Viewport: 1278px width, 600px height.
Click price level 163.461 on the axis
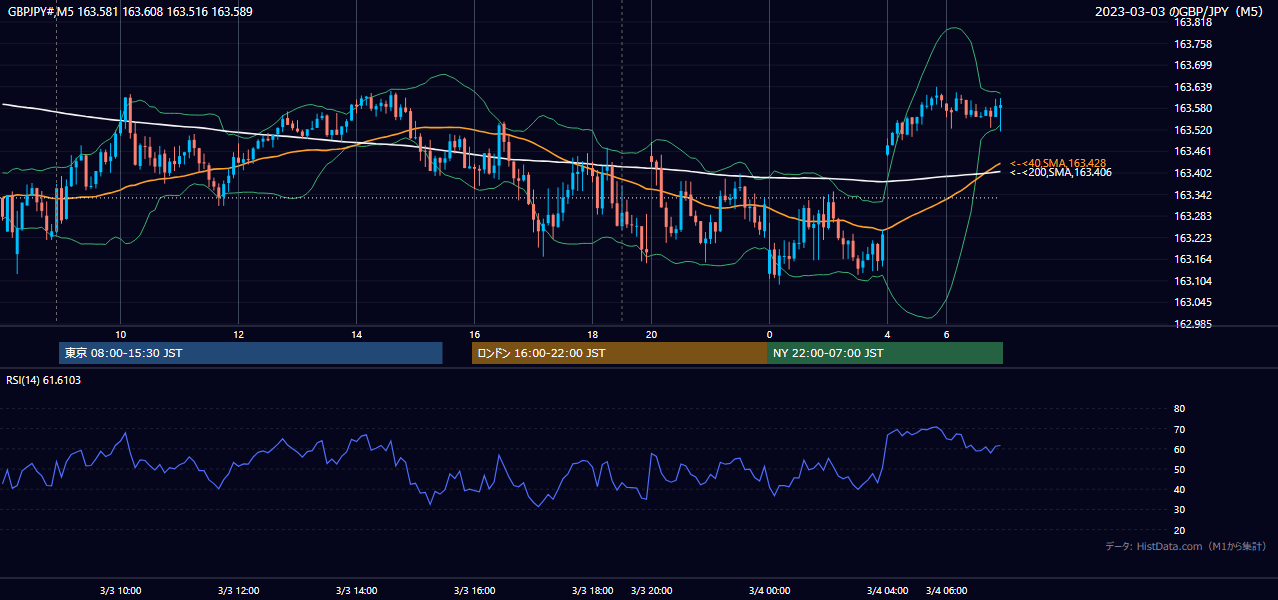tap(1193, 152)
